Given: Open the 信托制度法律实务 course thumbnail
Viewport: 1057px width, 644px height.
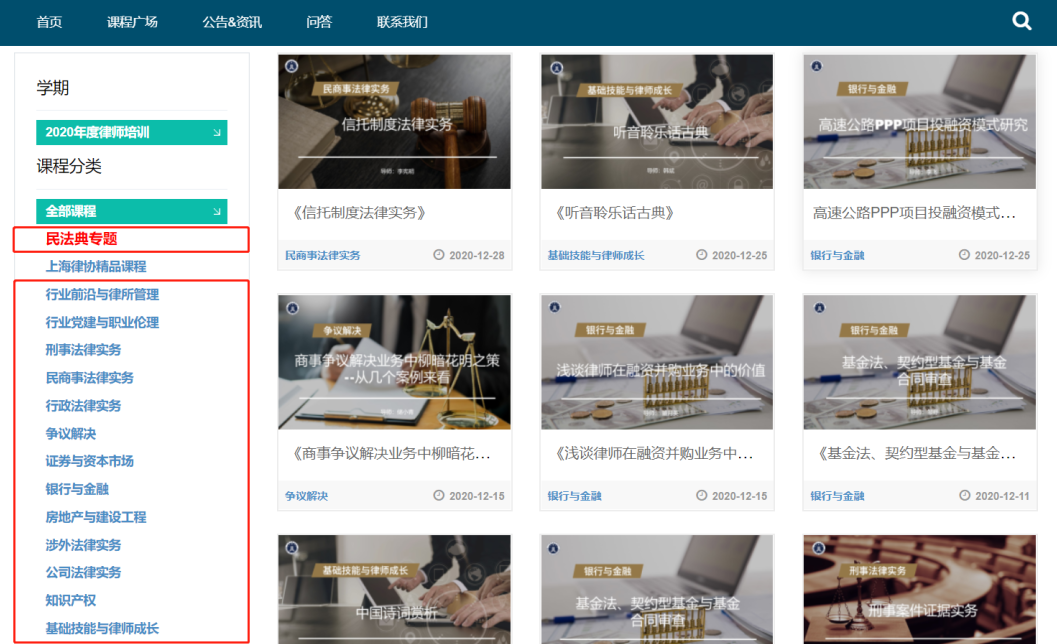Looking at the screenshot, I should coord(394,121).
